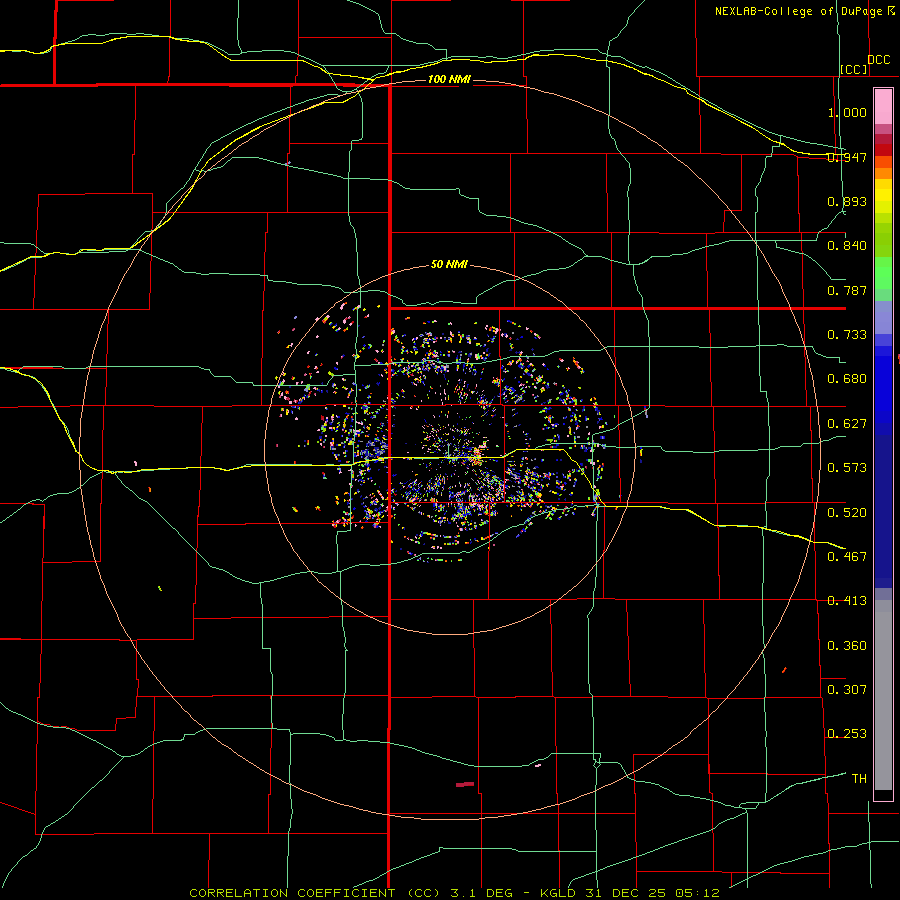The width and height of the screenshot is (900, 900).
Task: Click the 0.307 scale value
Action: (847, 690)
